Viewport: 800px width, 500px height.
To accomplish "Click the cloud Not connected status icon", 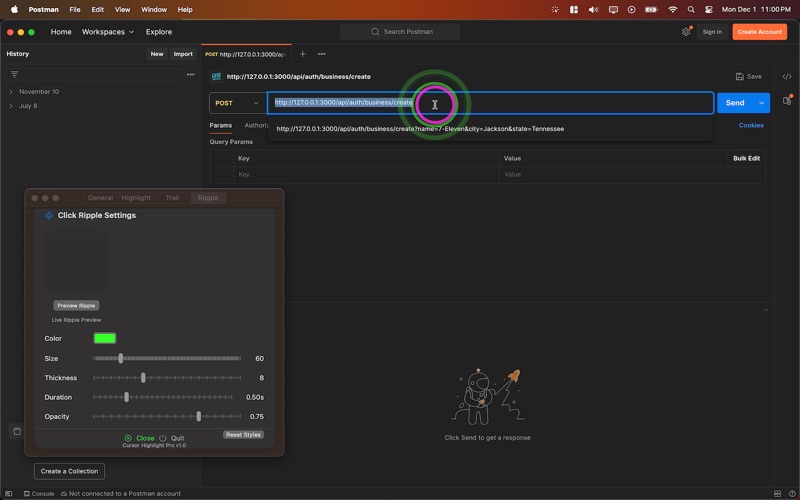I will tap(64, 493).
